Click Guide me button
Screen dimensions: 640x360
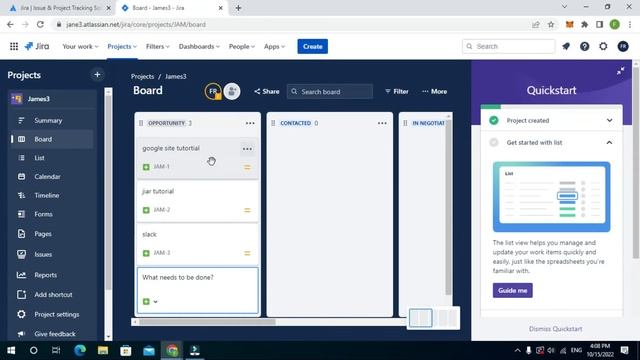pyautogui.click(x=512, y=291)
